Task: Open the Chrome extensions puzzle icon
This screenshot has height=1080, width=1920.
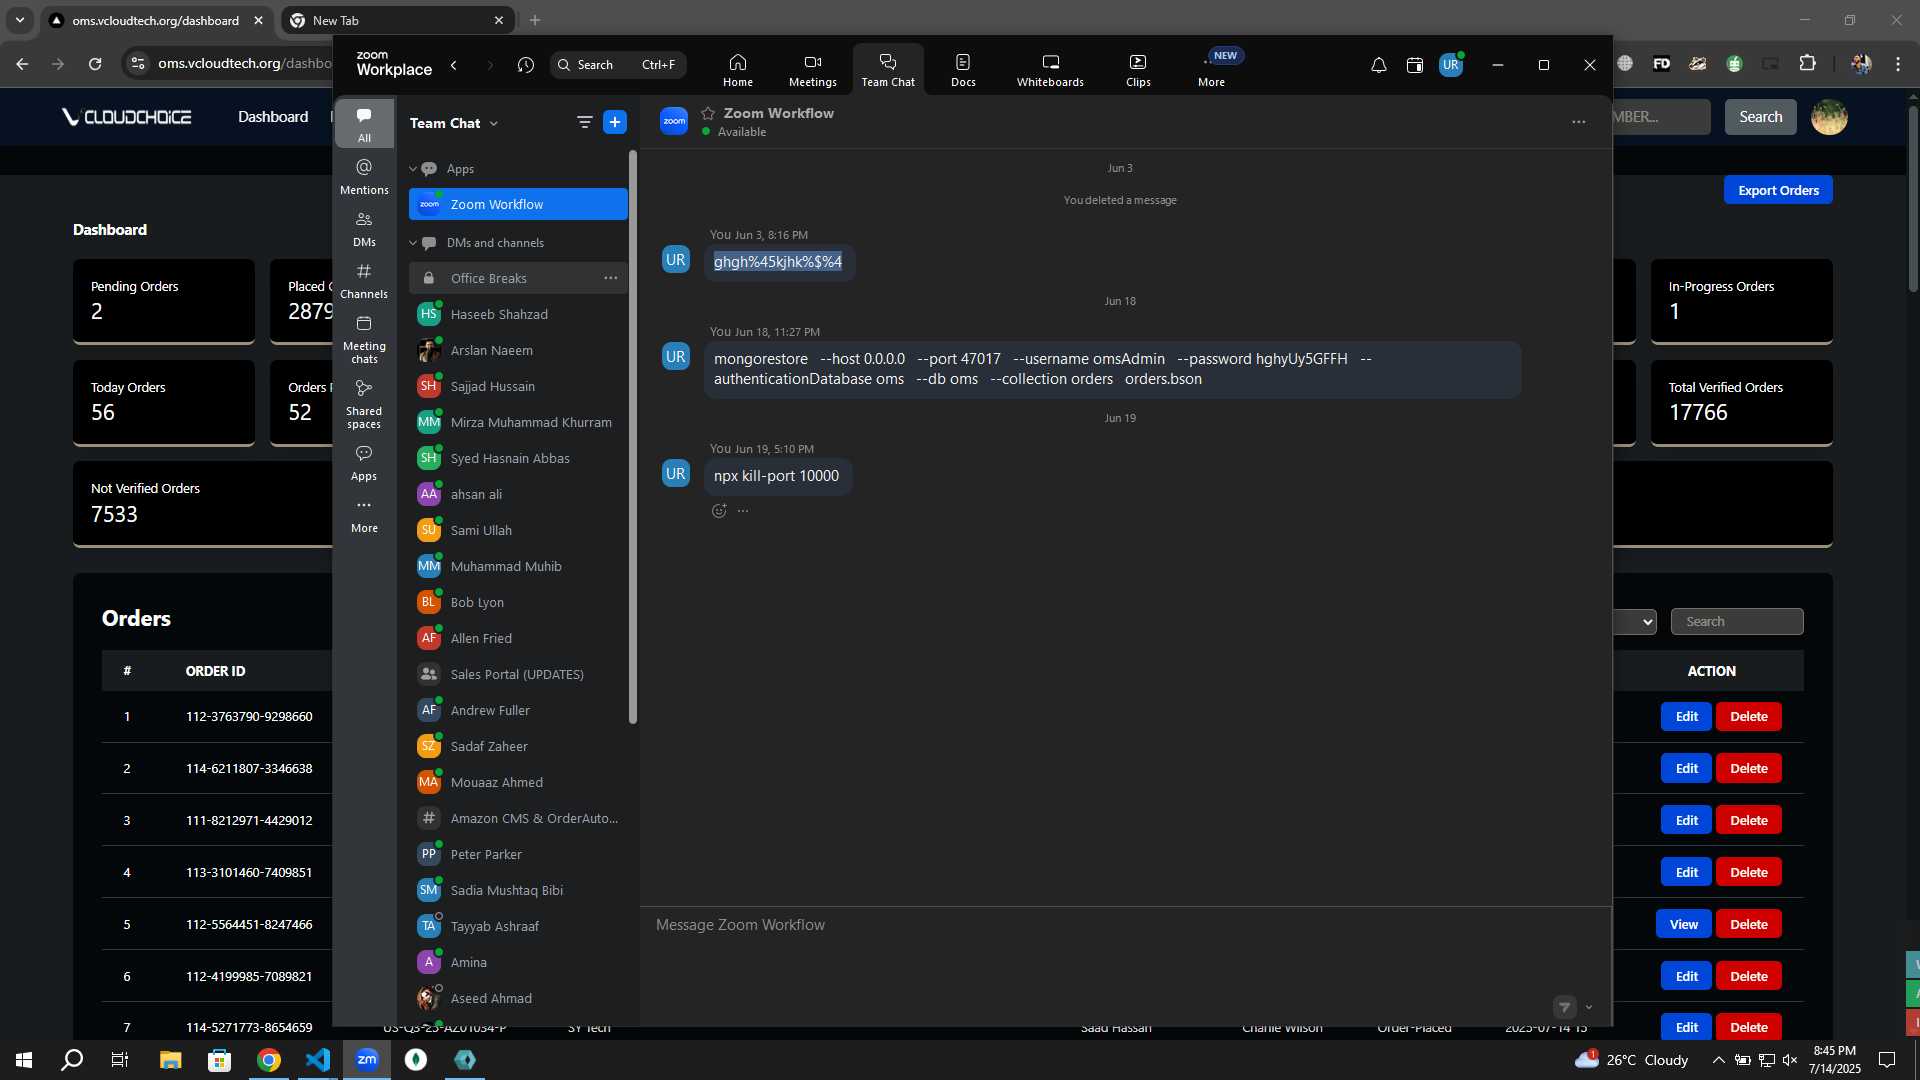Action: (x=1807, y=63)
